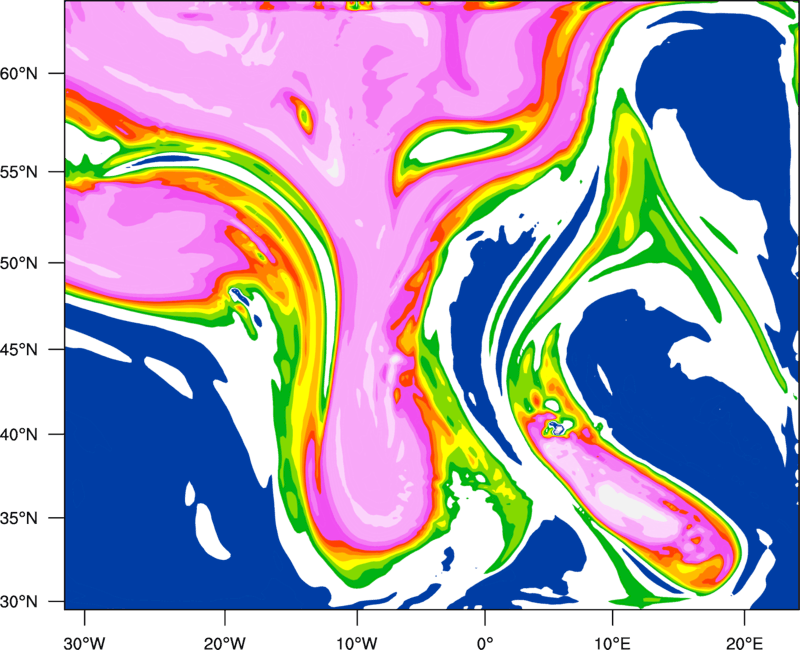The width and height of the screenshot is (800, 650).
Task: Click the 30°N latitude label
Action: point(19,602)
